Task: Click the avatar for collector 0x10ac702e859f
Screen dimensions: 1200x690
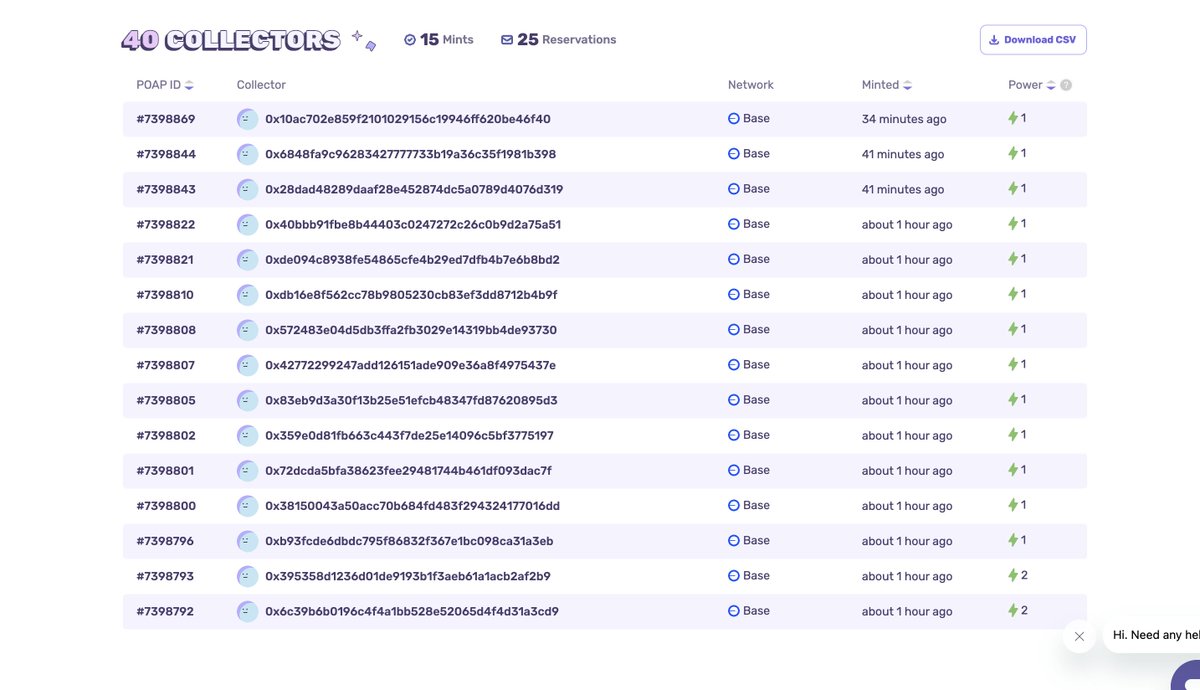Action: (x=247, y=119)
